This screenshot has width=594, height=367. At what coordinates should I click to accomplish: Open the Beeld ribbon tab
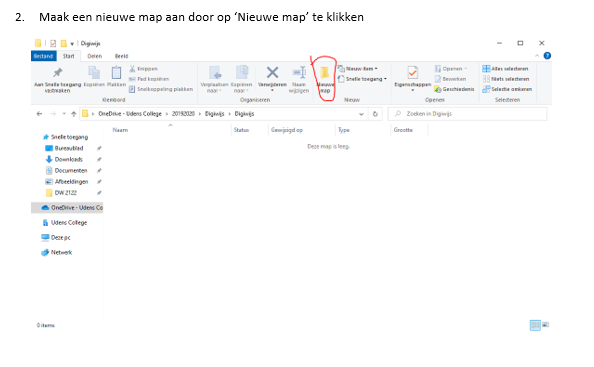coord(122,56)
